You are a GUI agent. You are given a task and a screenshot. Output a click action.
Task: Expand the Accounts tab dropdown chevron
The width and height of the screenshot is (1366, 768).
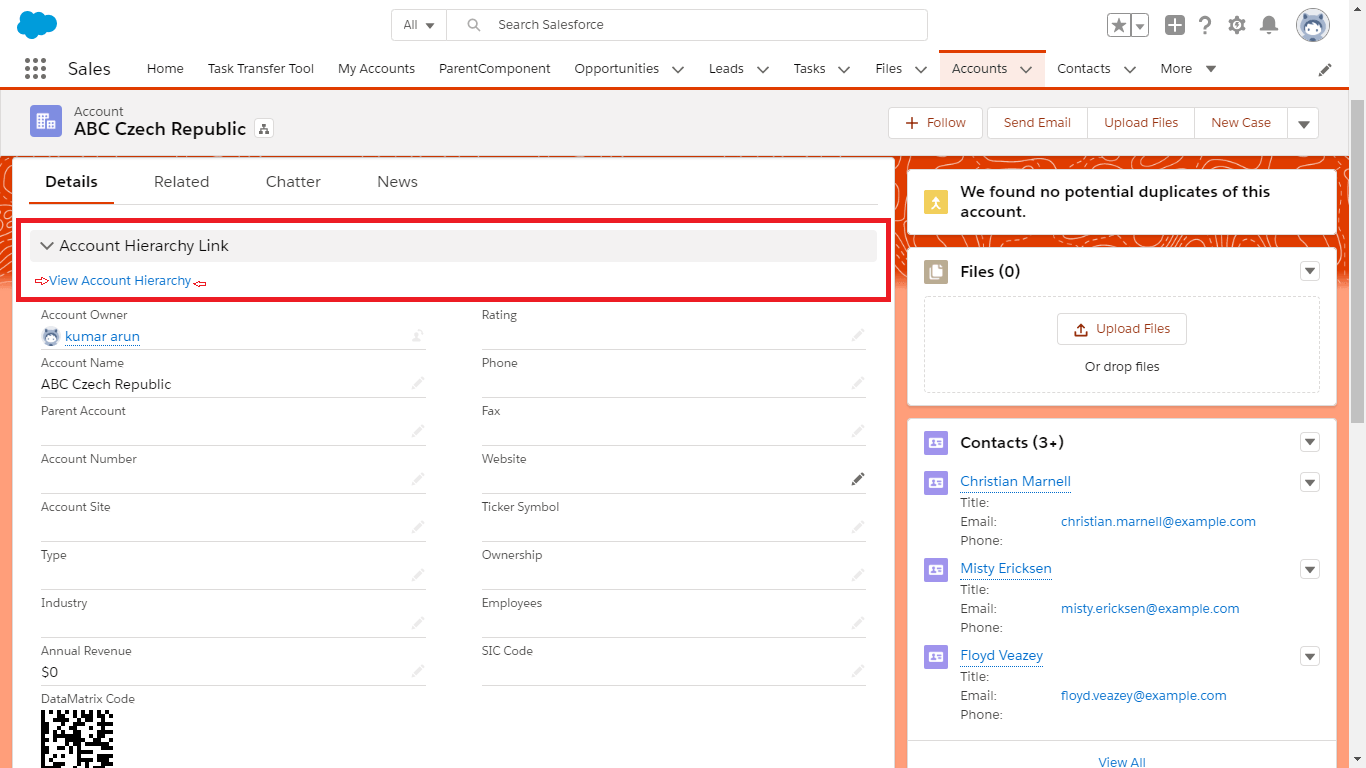point(1026,69)
